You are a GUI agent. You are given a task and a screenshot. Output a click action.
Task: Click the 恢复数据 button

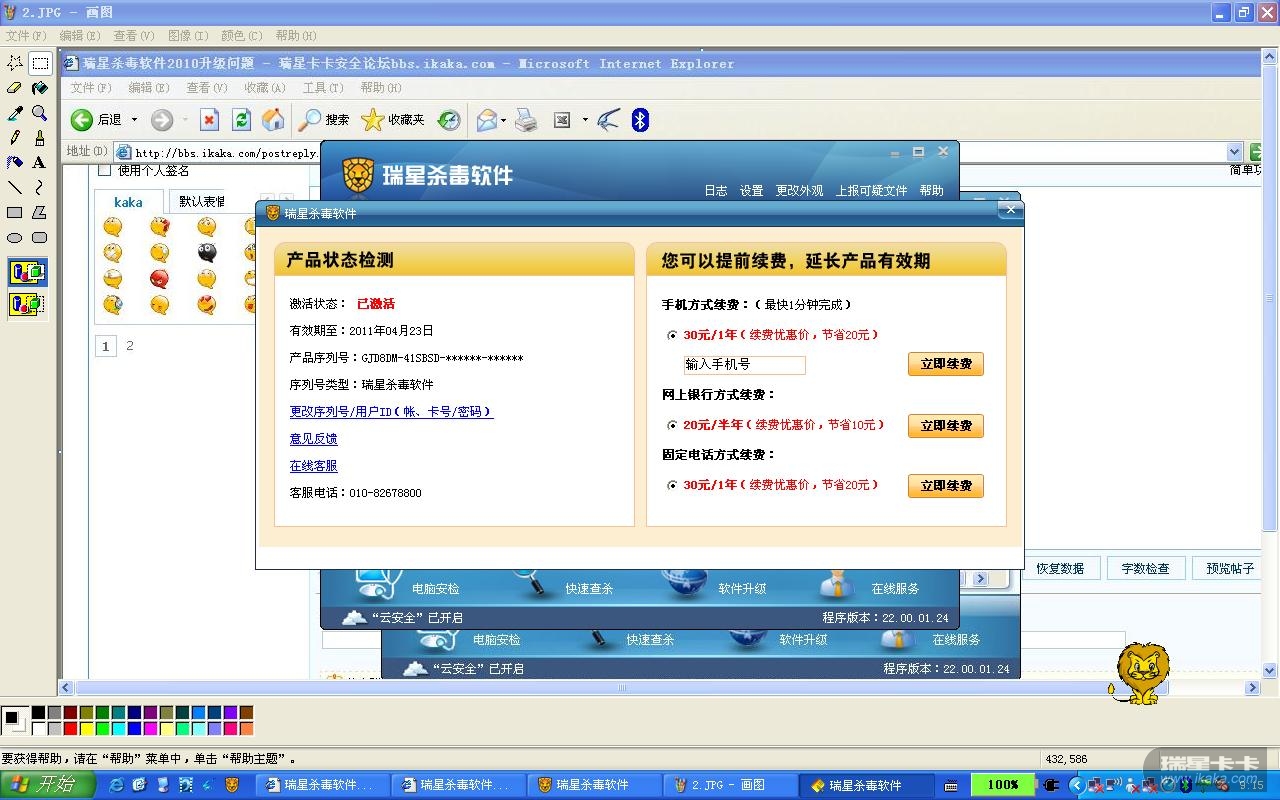coord(1061,568)
